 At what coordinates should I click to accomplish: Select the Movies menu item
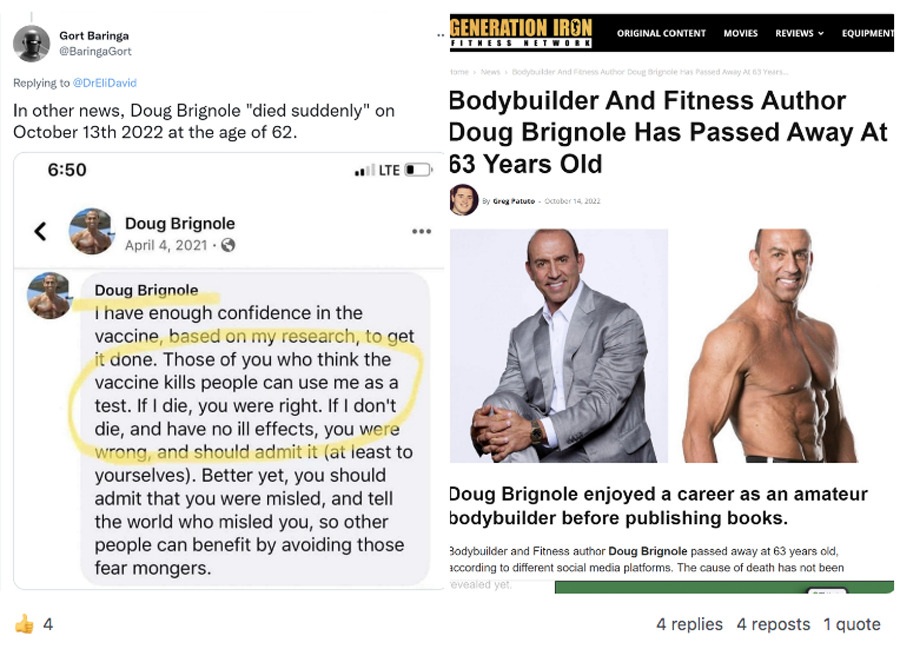[x=740, y=33]
